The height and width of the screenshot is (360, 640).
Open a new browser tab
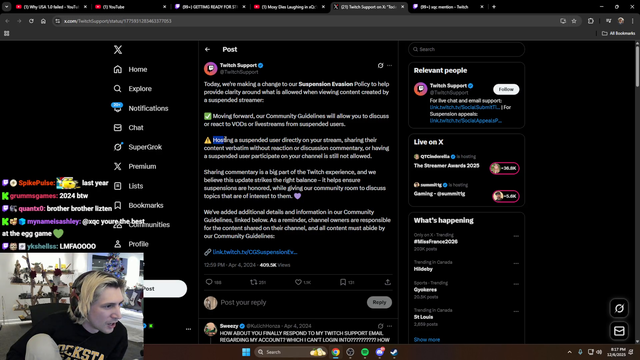click(x=494, y=7)
